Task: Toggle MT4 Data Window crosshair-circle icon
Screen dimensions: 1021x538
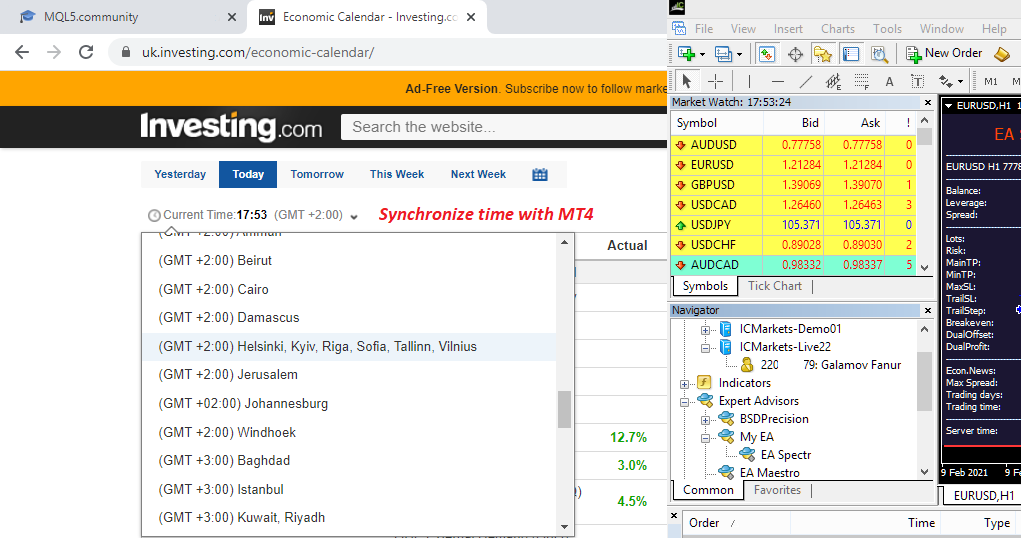Action: coord(795,55)
